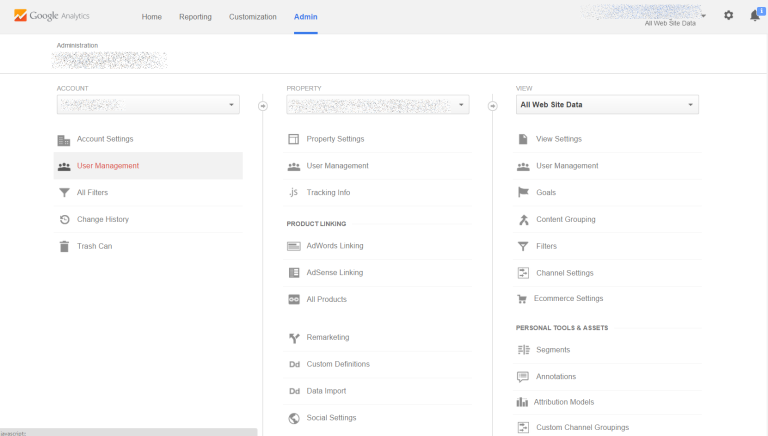Click the Remarketing fork icon

click(294, 338)
